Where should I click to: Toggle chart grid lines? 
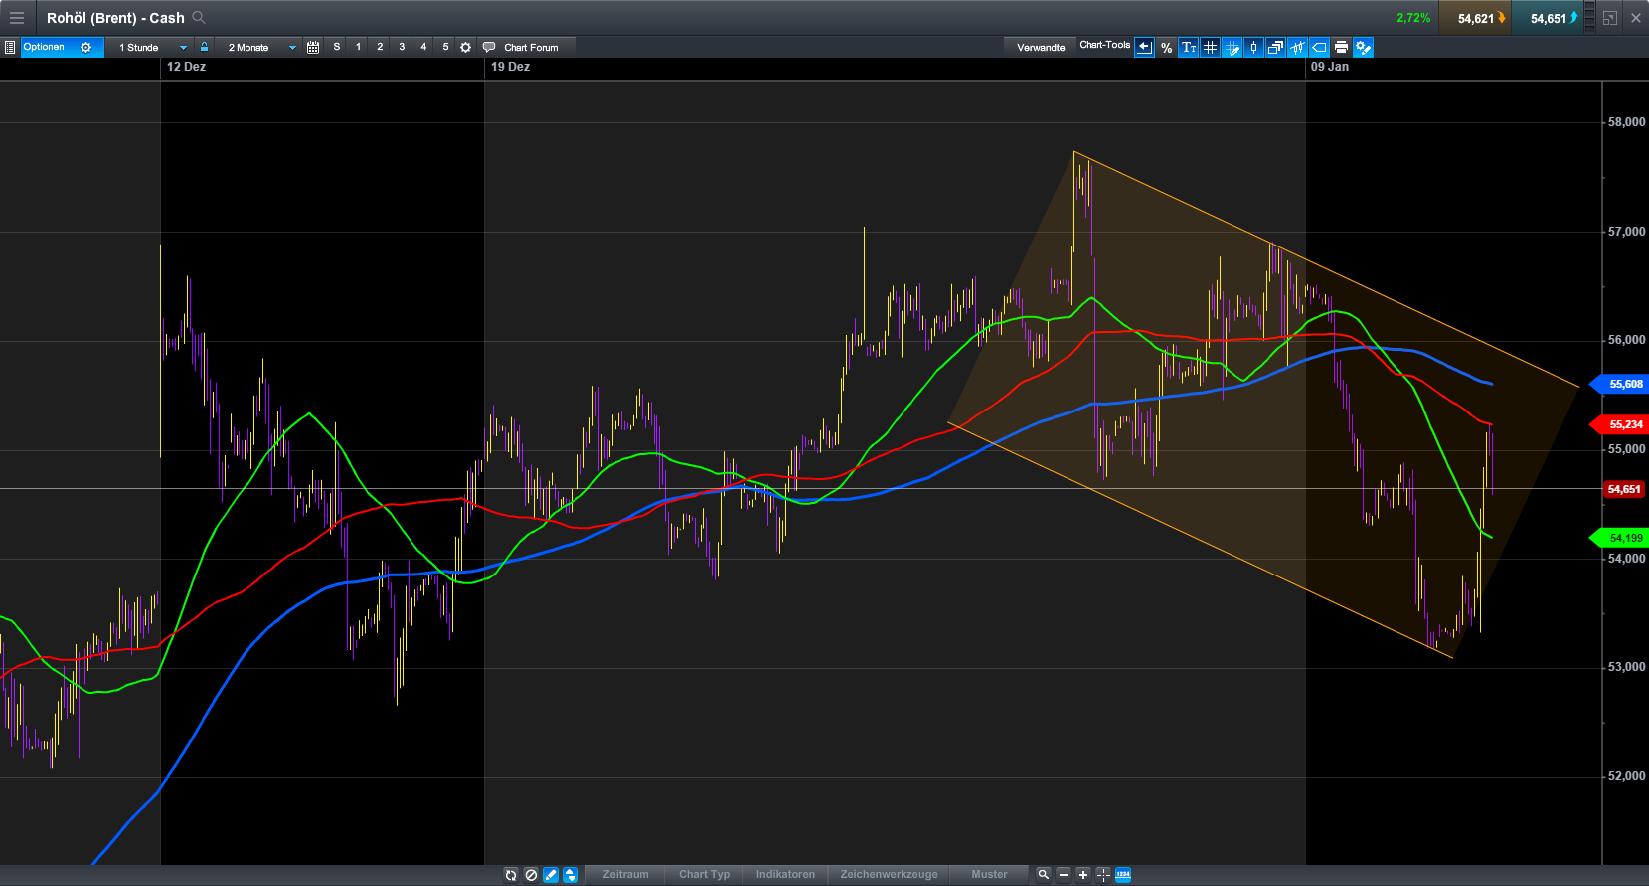coord(1210,47)
